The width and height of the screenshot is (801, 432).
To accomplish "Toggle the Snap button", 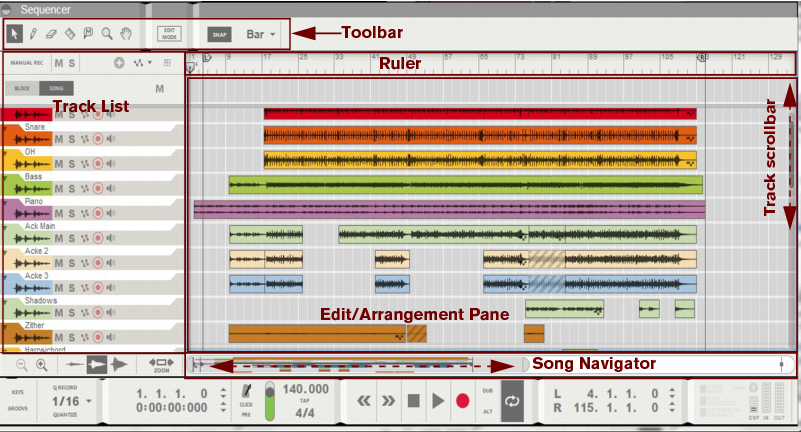I will 219,34.
